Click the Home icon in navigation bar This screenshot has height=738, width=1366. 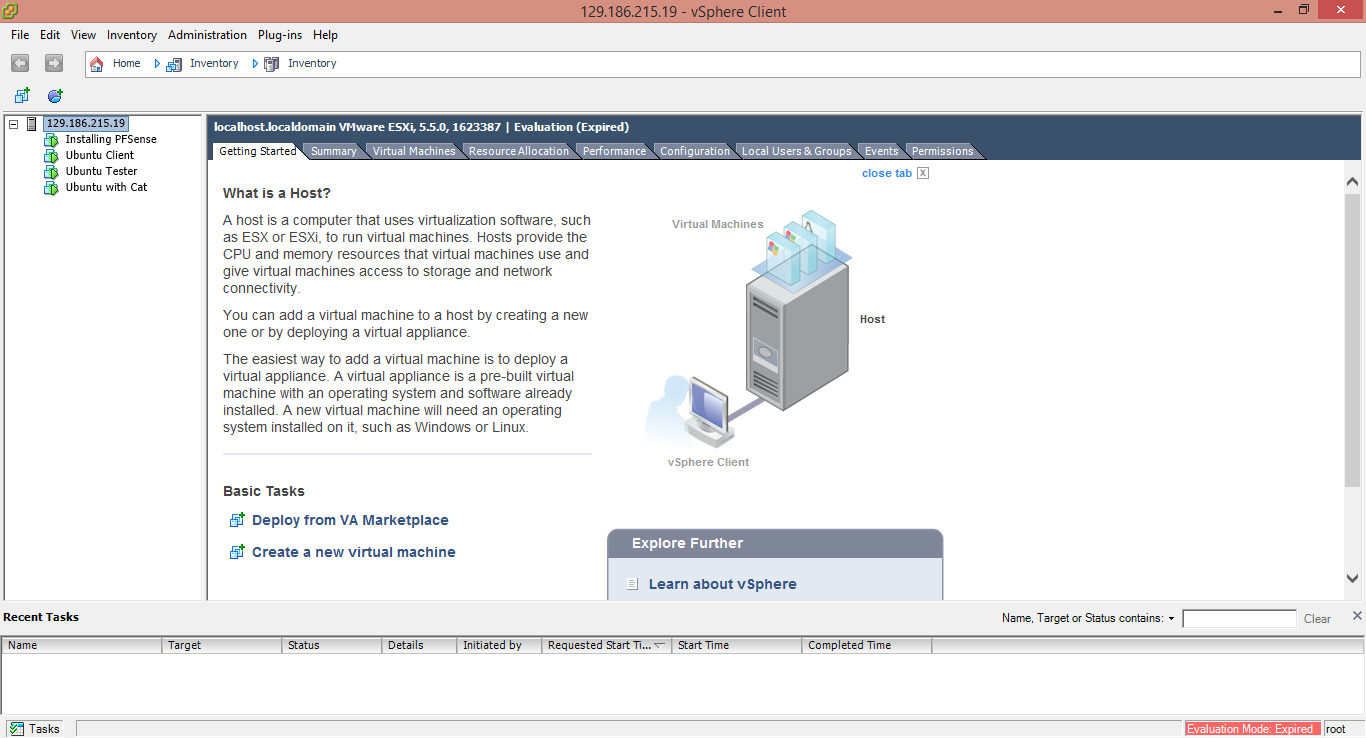[x=97, y=64]
